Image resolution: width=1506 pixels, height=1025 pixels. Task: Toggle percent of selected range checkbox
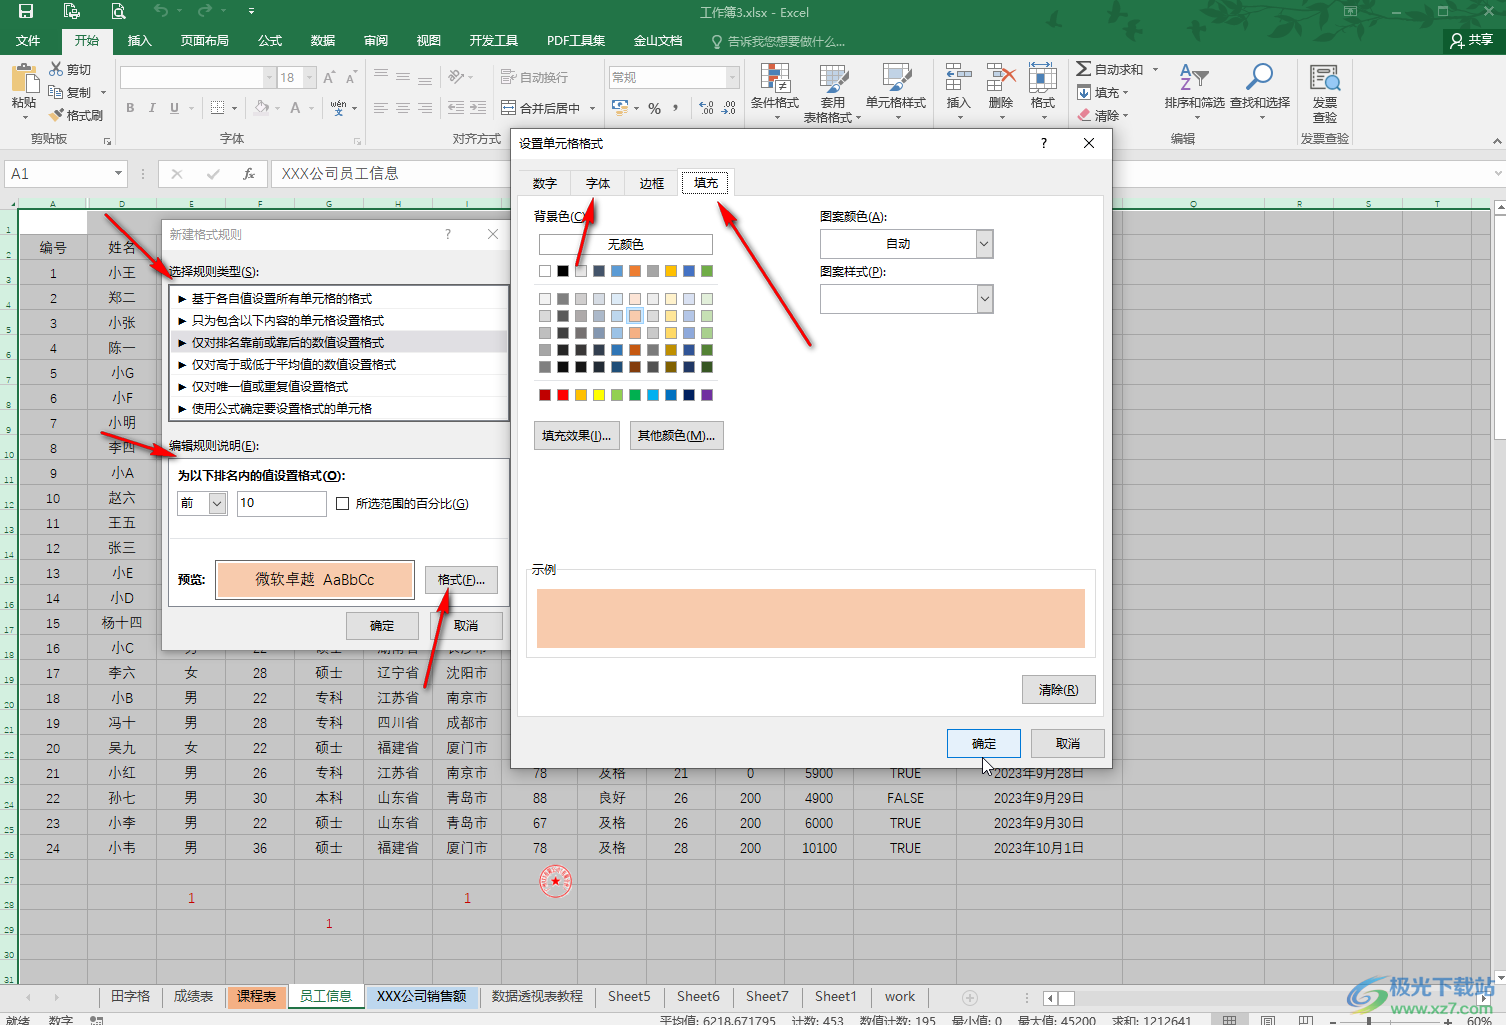(x=343, y=503)
